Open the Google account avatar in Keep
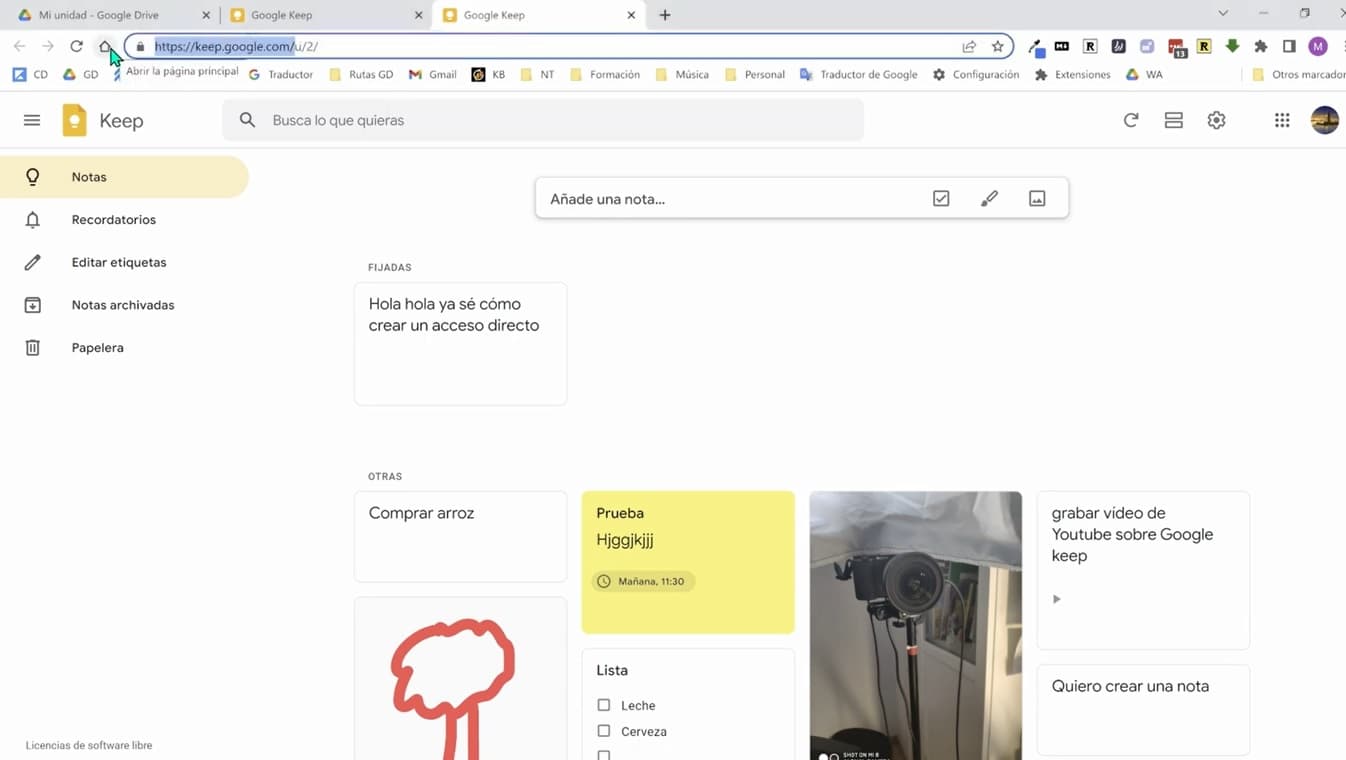 (x=1325, y=120)
